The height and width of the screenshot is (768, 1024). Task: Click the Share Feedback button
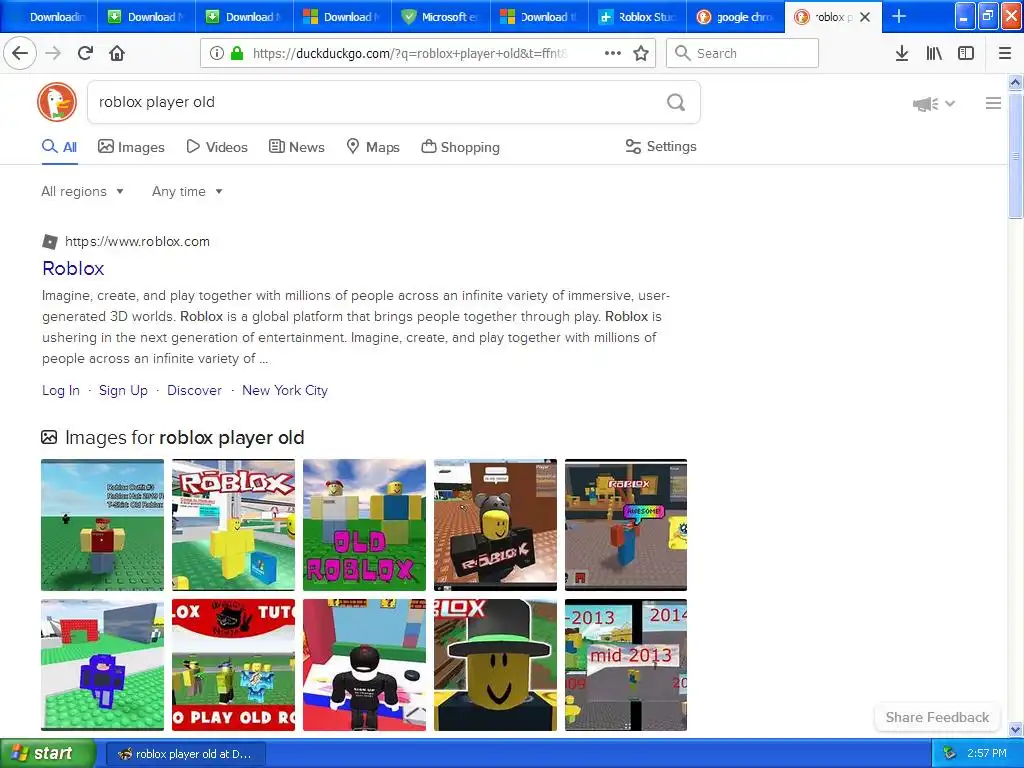[937, 717]
